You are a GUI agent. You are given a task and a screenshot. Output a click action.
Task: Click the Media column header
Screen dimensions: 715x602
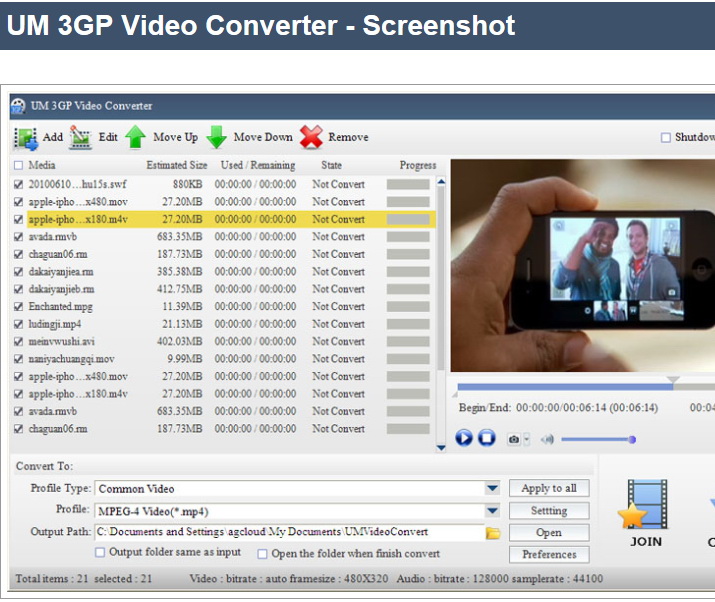(42, 165)
